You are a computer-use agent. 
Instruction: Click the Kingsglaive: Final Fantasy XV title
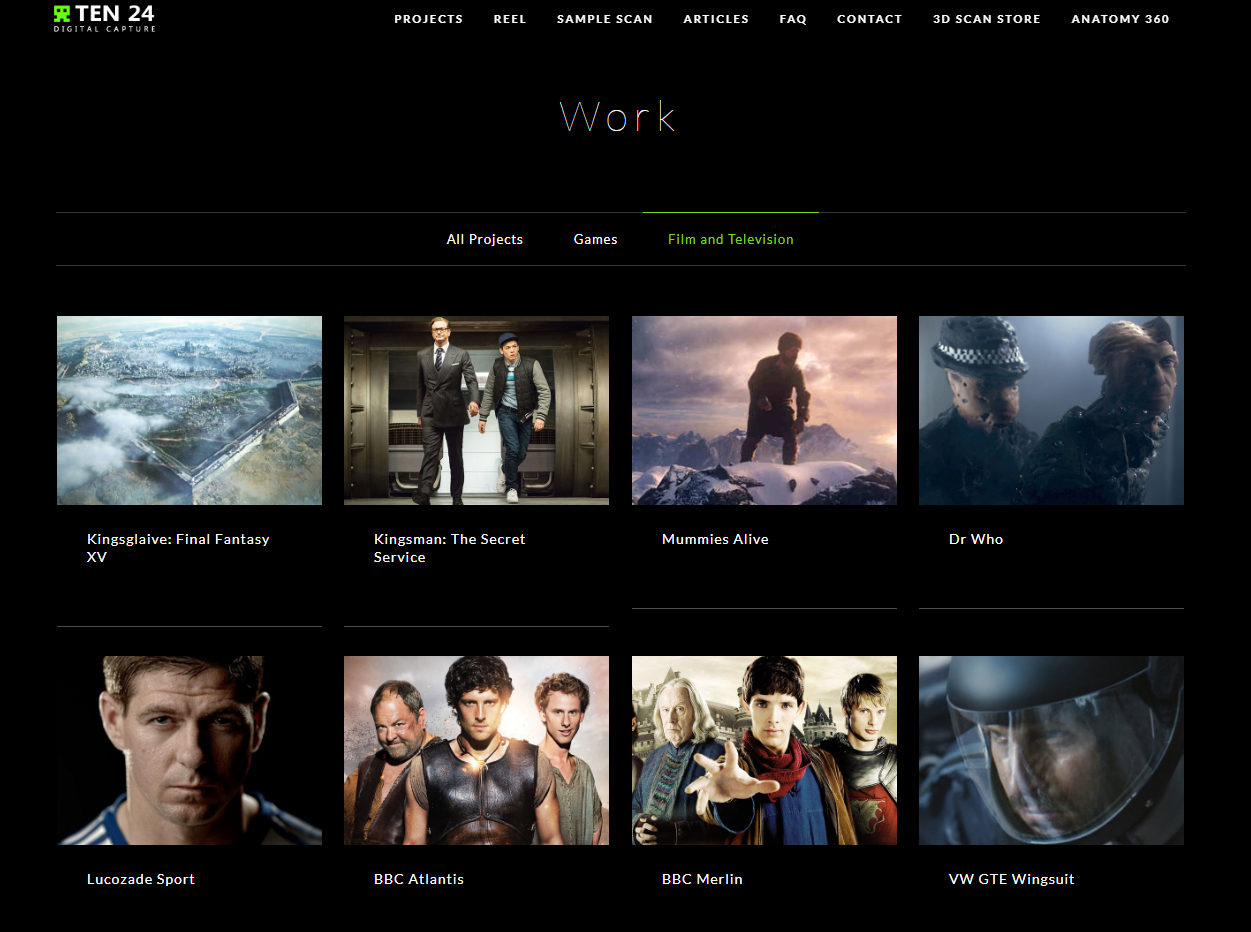pyautogui.click(x=178, y=548)
